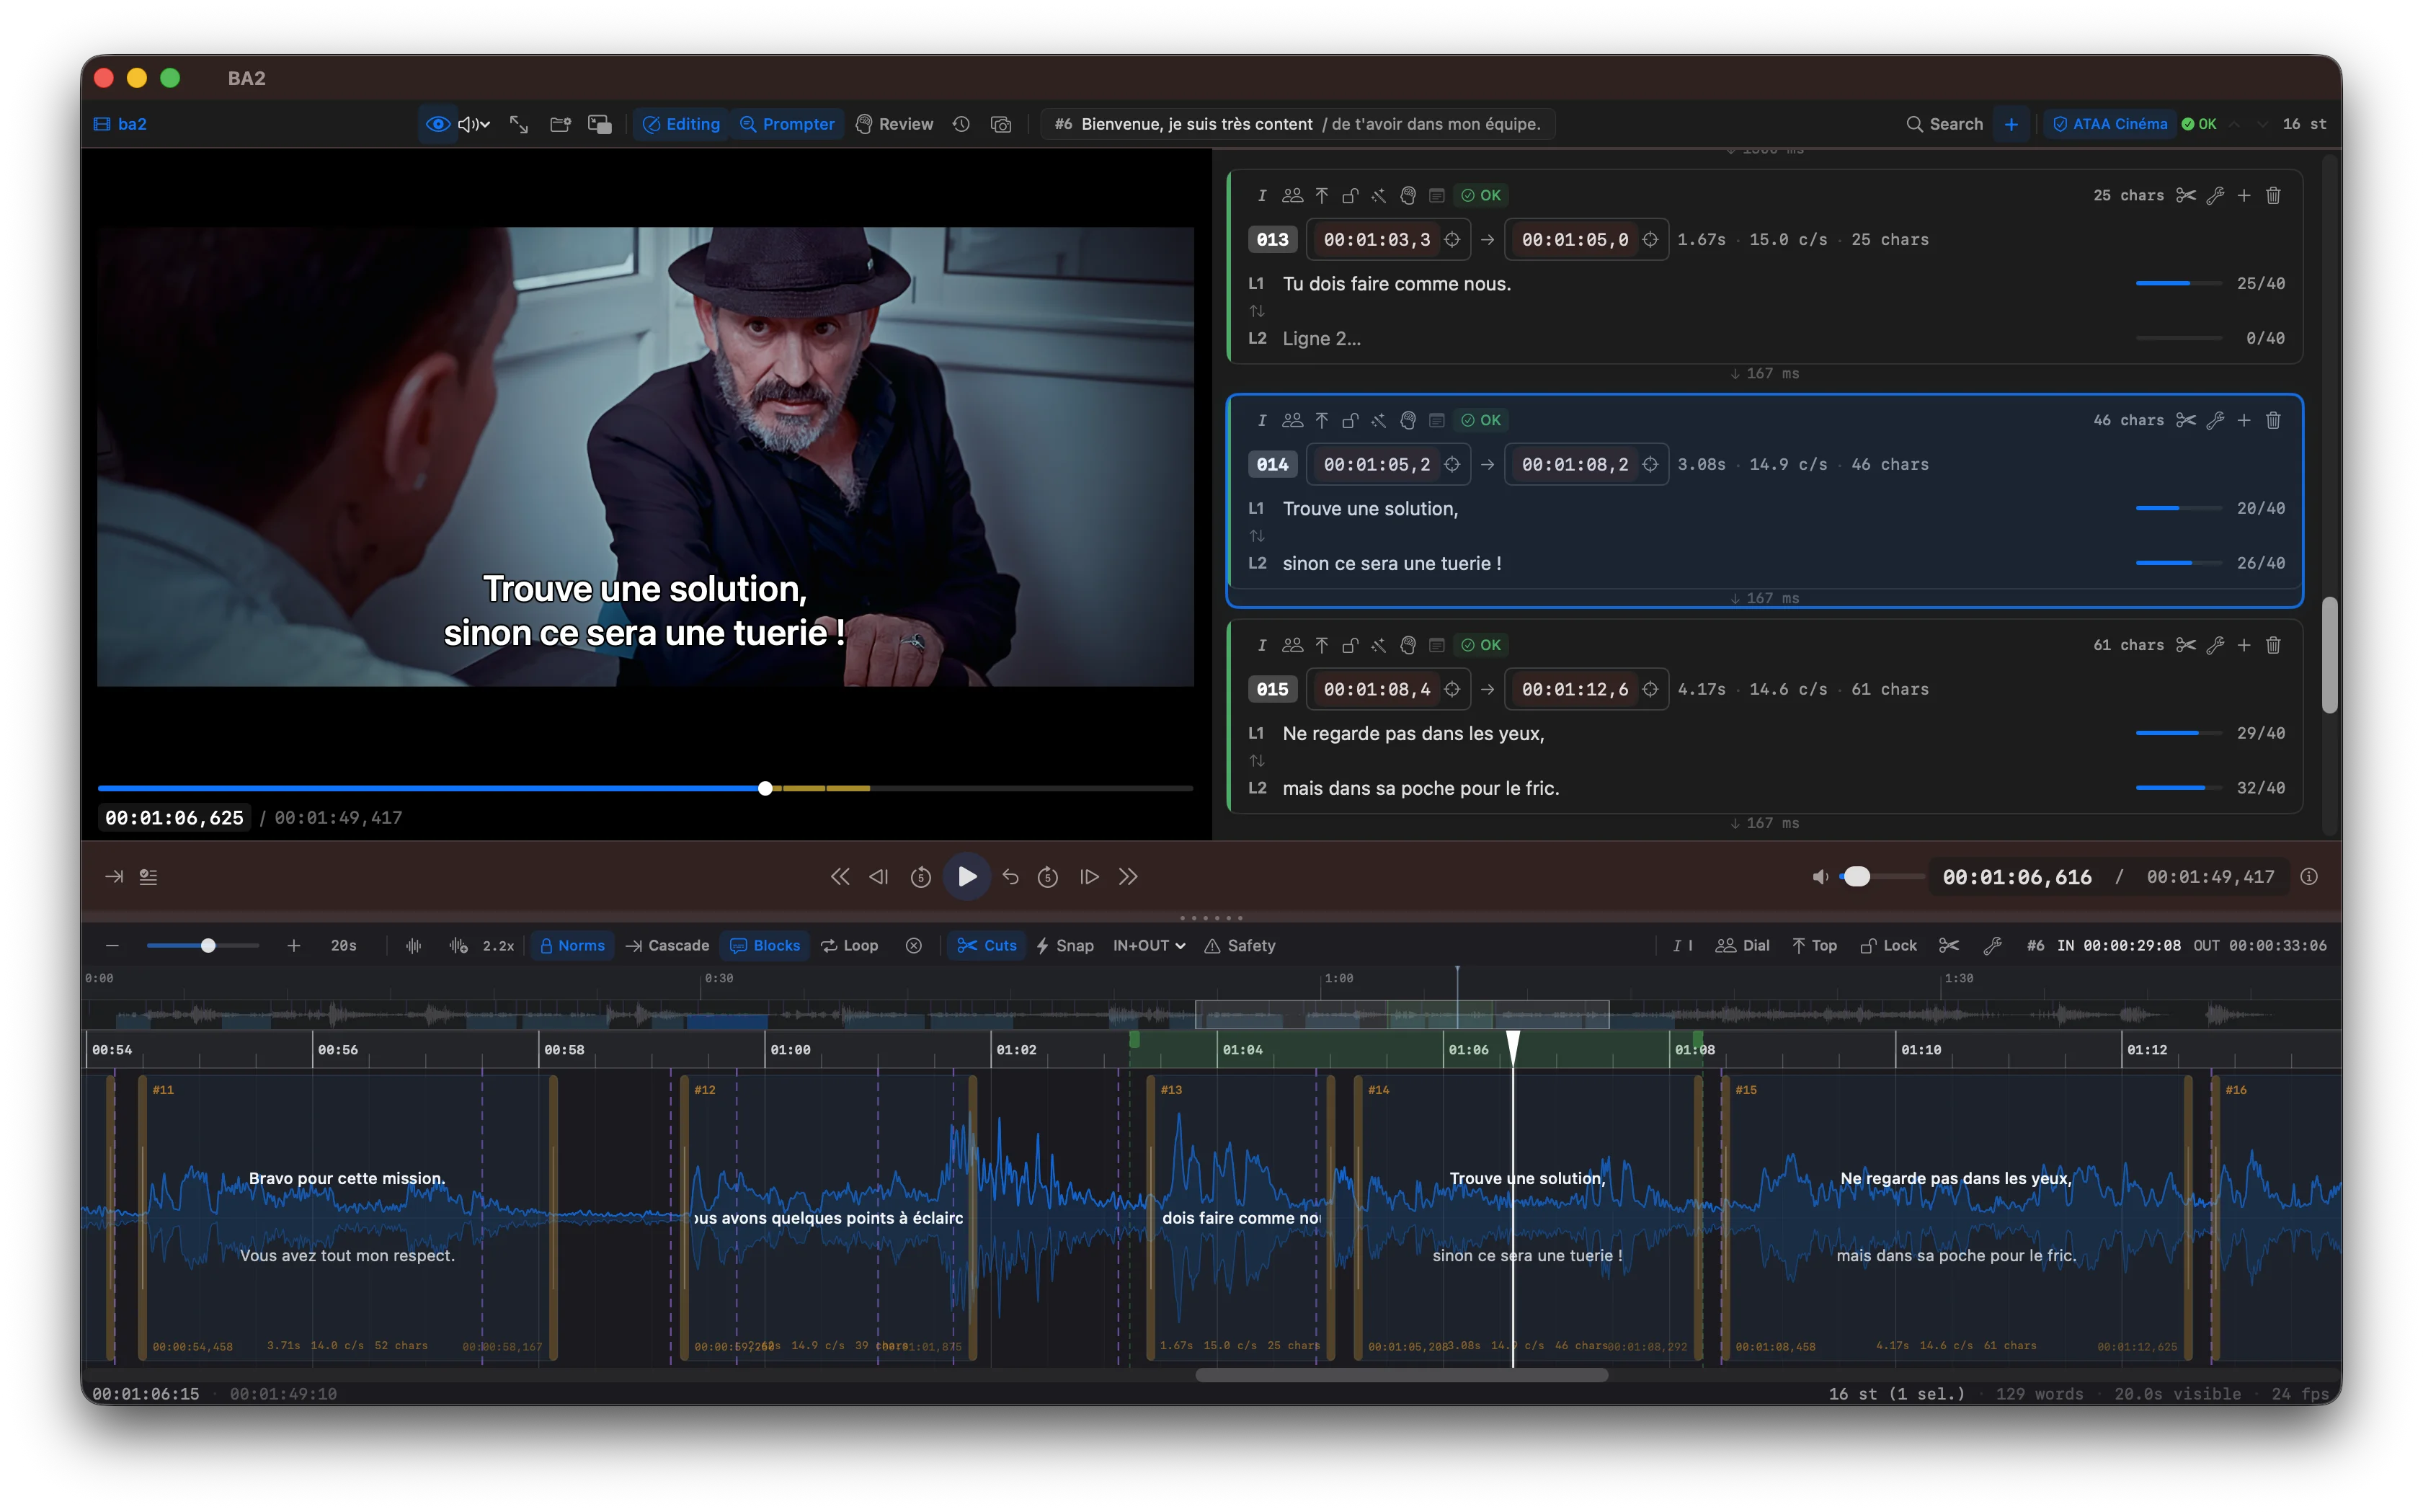Toggle the subtitle preview eye icon
This screenshot has height=1512, width=2423.
click(x=438, y=124)
